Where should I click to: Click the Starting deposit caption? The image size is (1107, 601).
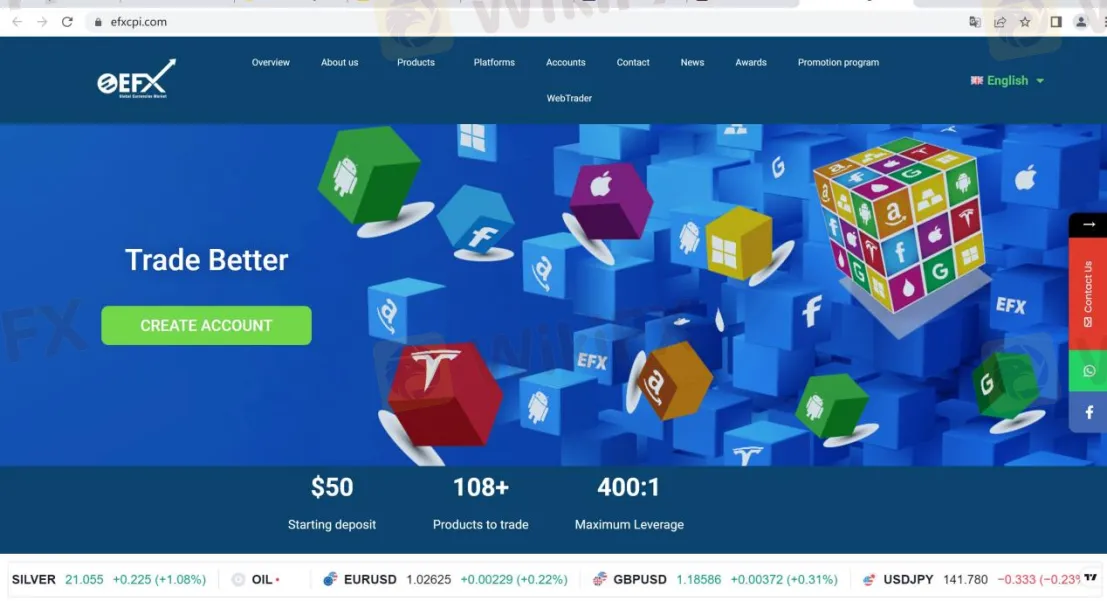(332, 525)
